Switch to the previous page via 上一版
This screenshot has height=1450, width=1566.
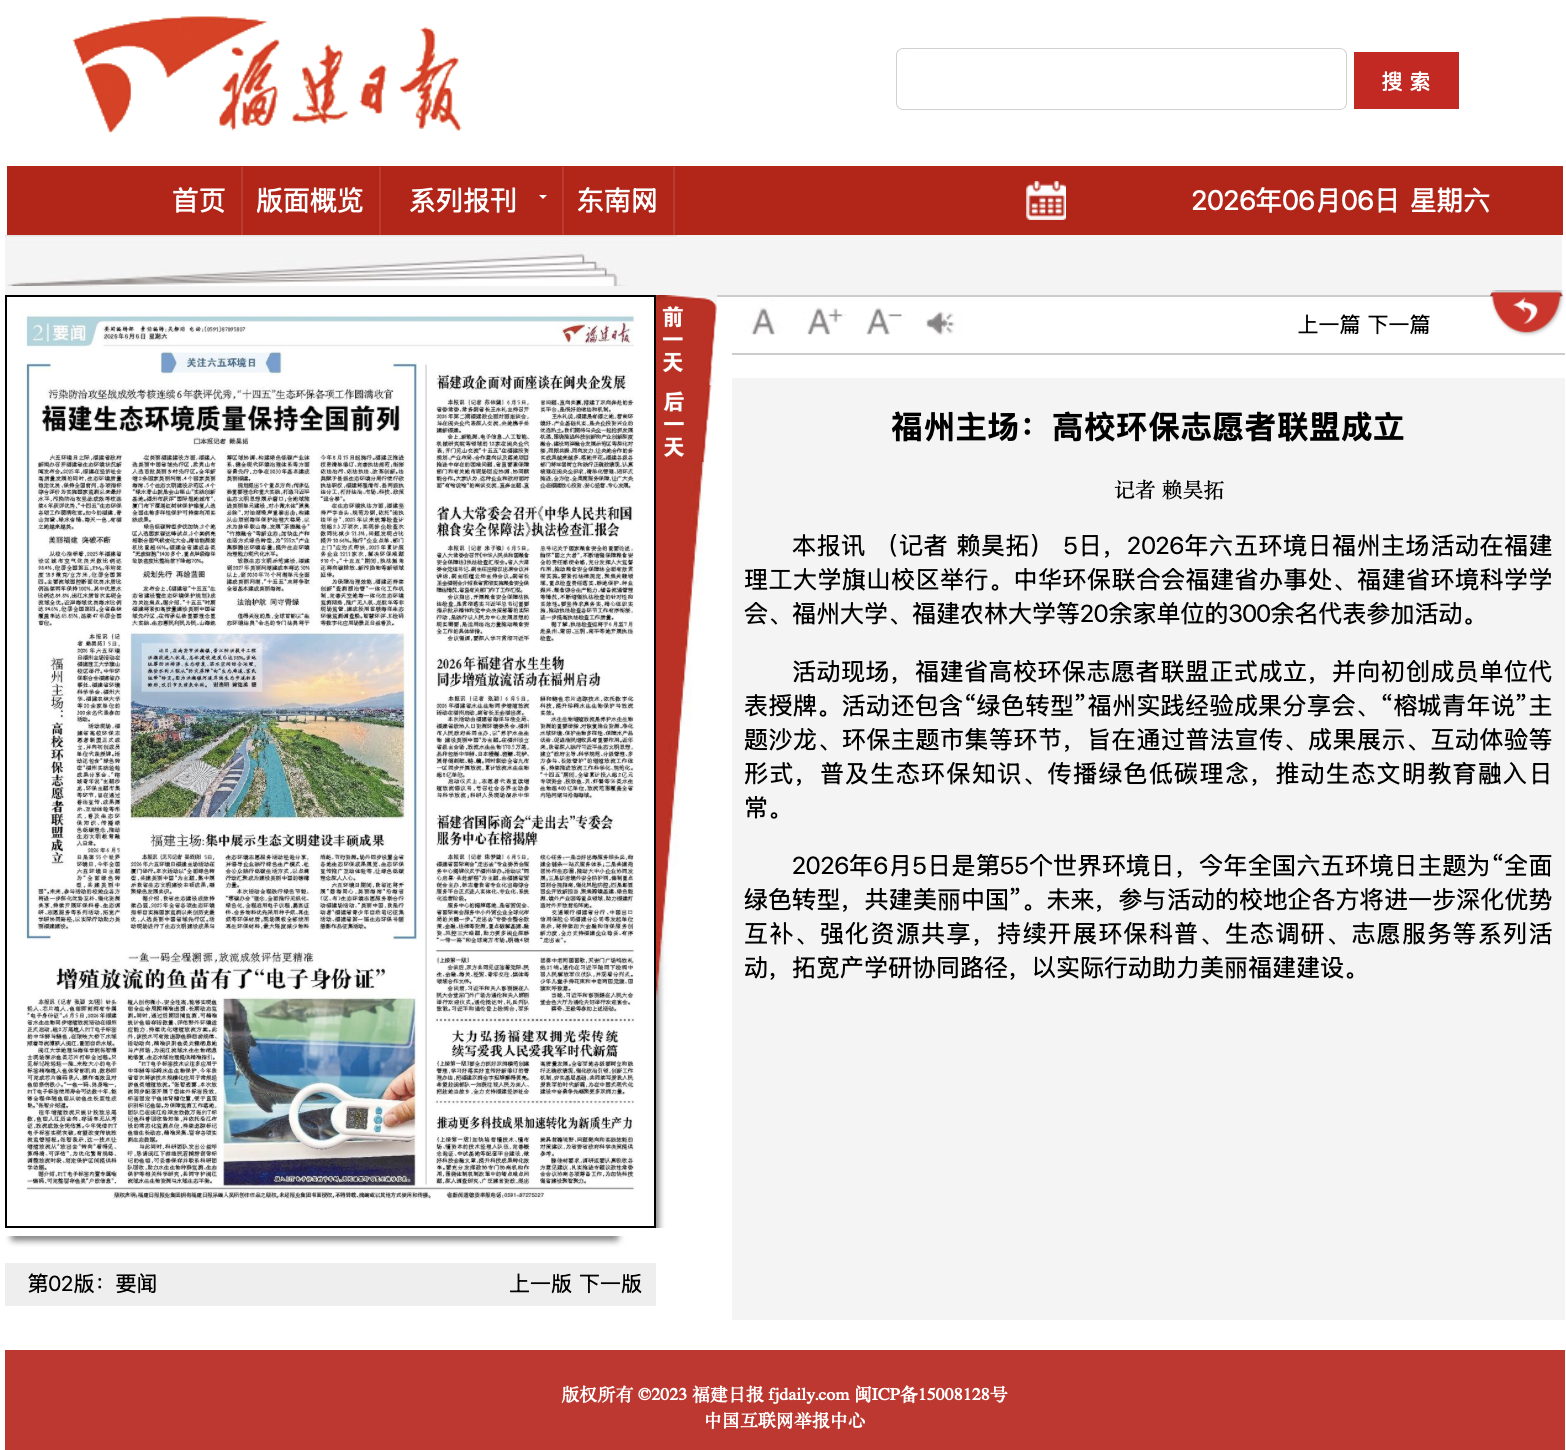pyautogui.click(x=540, y=1284)
